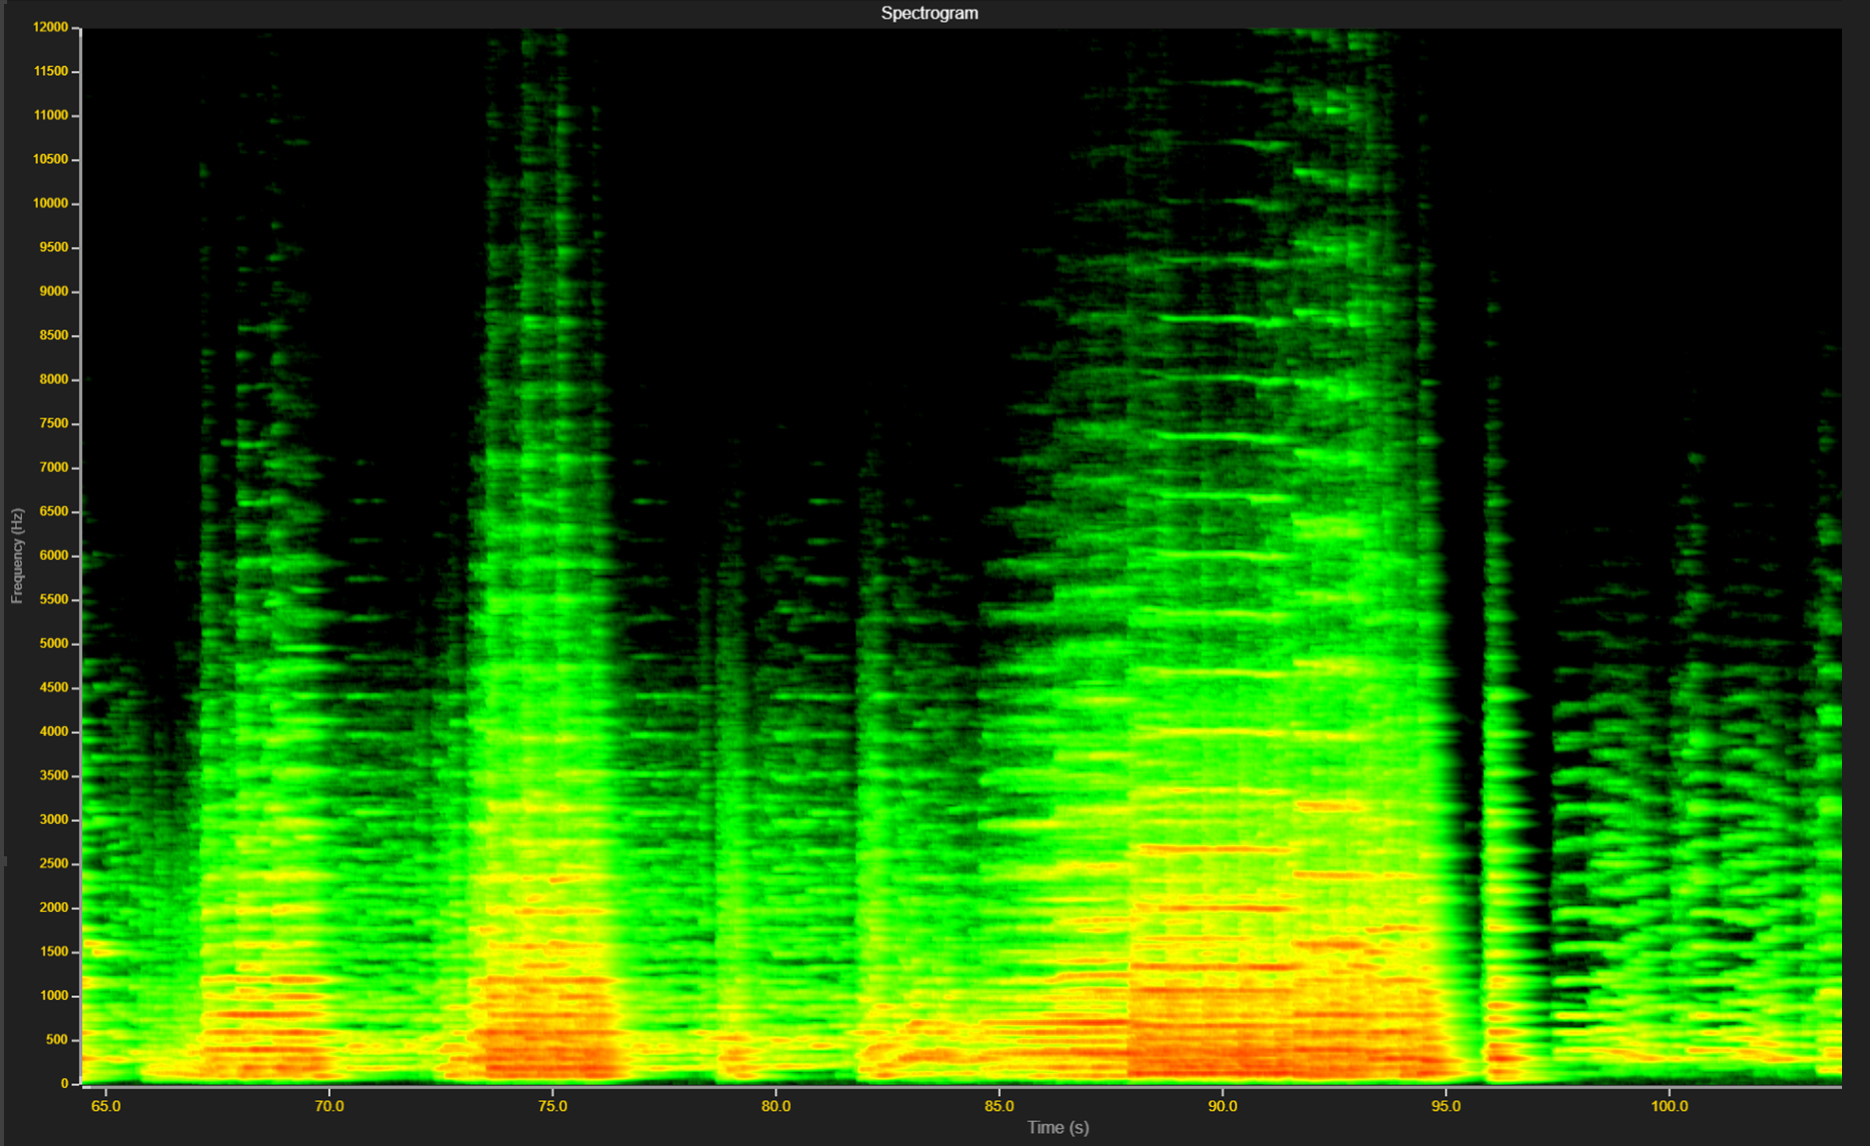Viewport: 1870px width, 1146px height.
Task: Select the 8000 frequency tick label
Action: pyautogui.click(x=53, y=379)
